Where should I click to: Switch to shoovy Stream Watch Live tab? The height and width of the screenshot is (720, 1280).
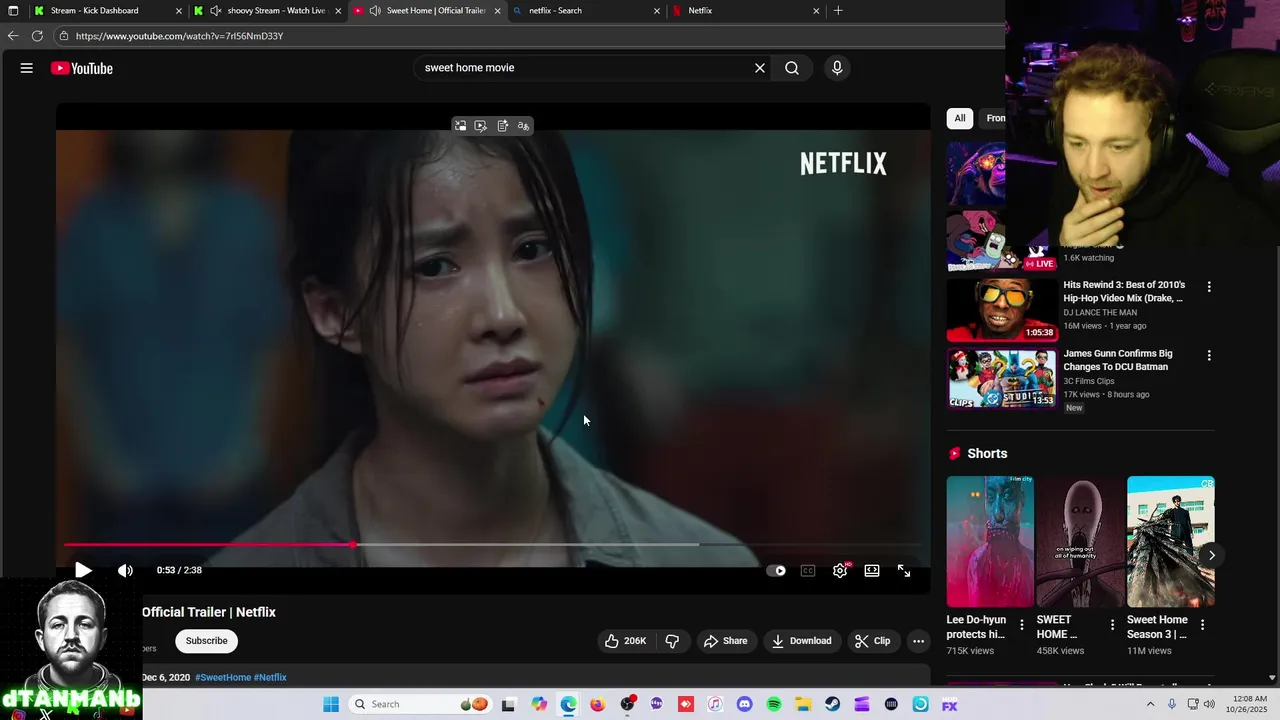267,11
